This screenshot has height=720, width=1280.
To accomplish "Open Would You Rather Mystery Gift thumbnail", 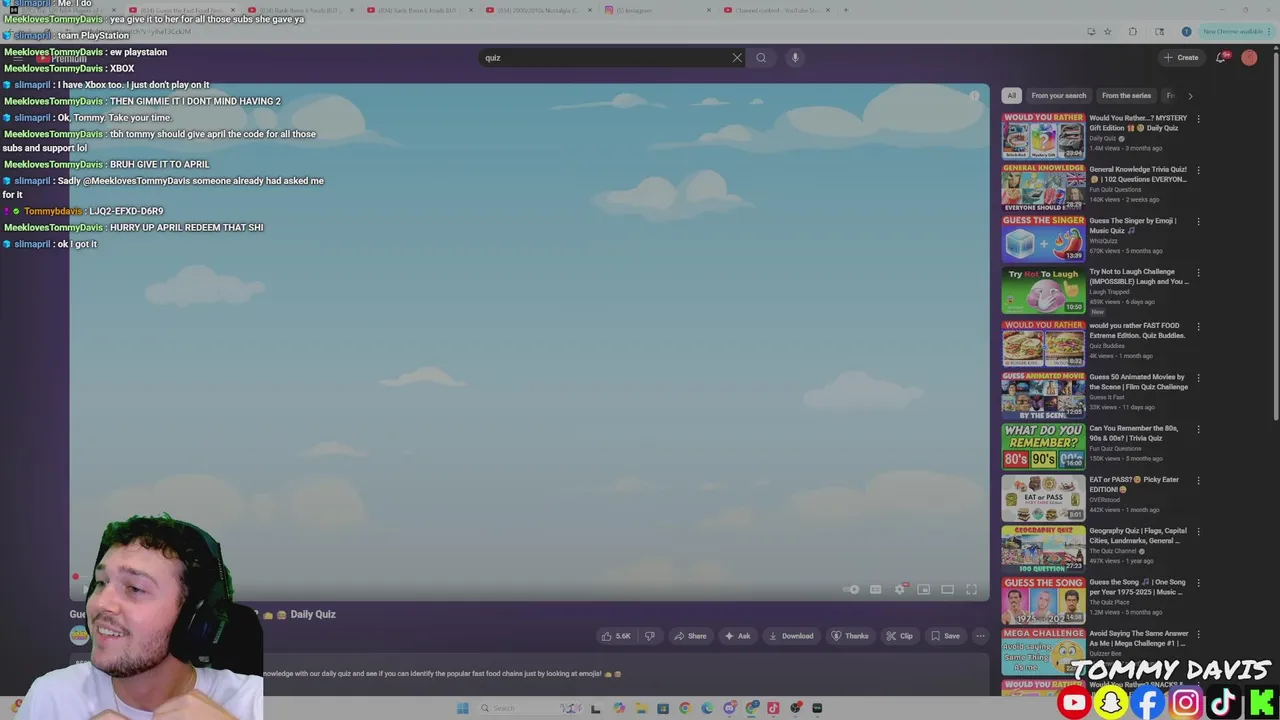I will [1043, 136].
